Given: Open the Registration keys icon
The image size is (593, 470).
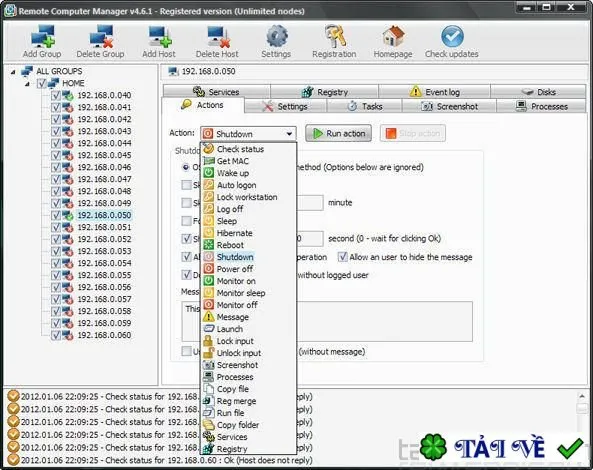Looking at the screenshot, I should click(335, 36).
